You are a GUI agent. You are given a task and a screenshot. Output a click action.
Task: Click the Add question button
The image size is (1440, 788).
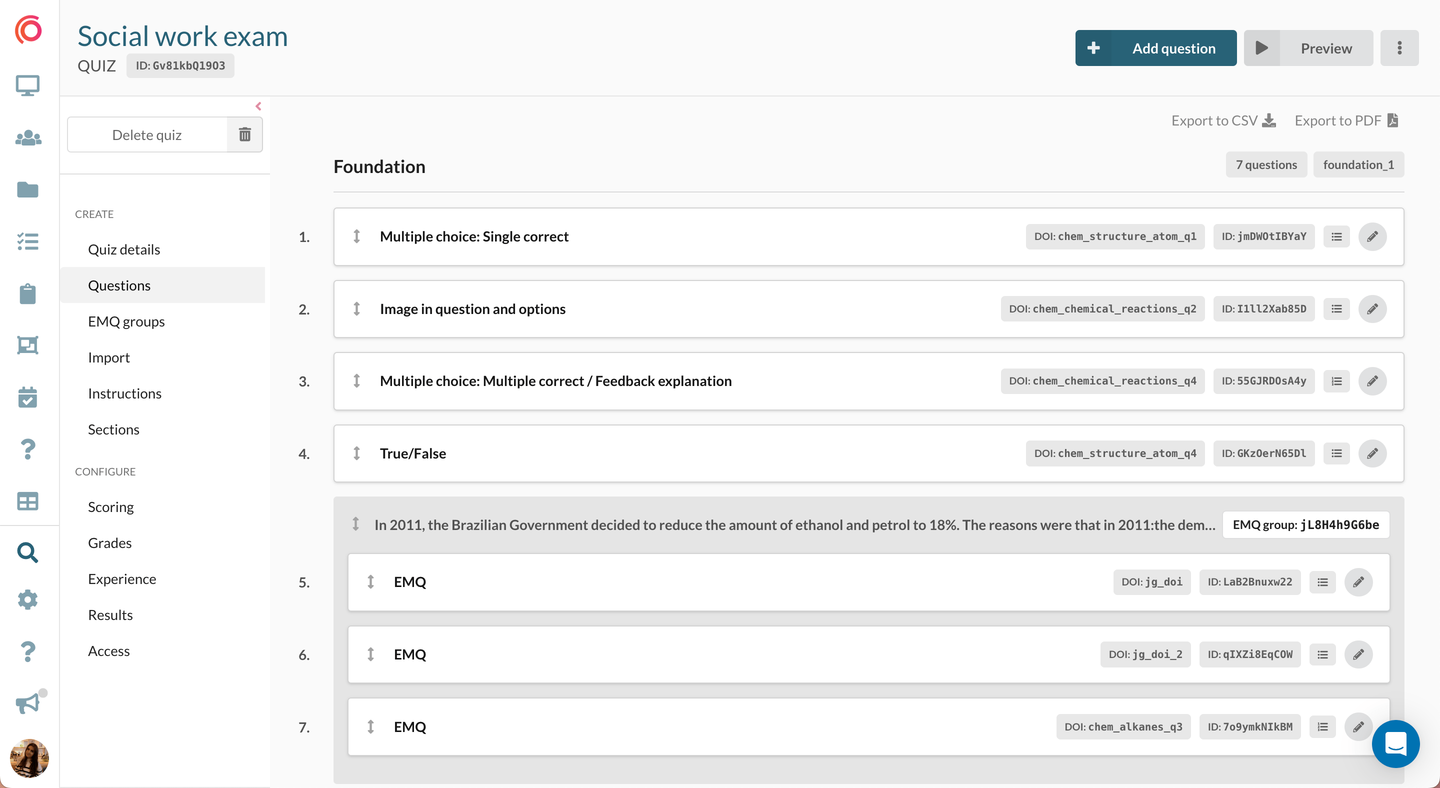pos(1155,48)
